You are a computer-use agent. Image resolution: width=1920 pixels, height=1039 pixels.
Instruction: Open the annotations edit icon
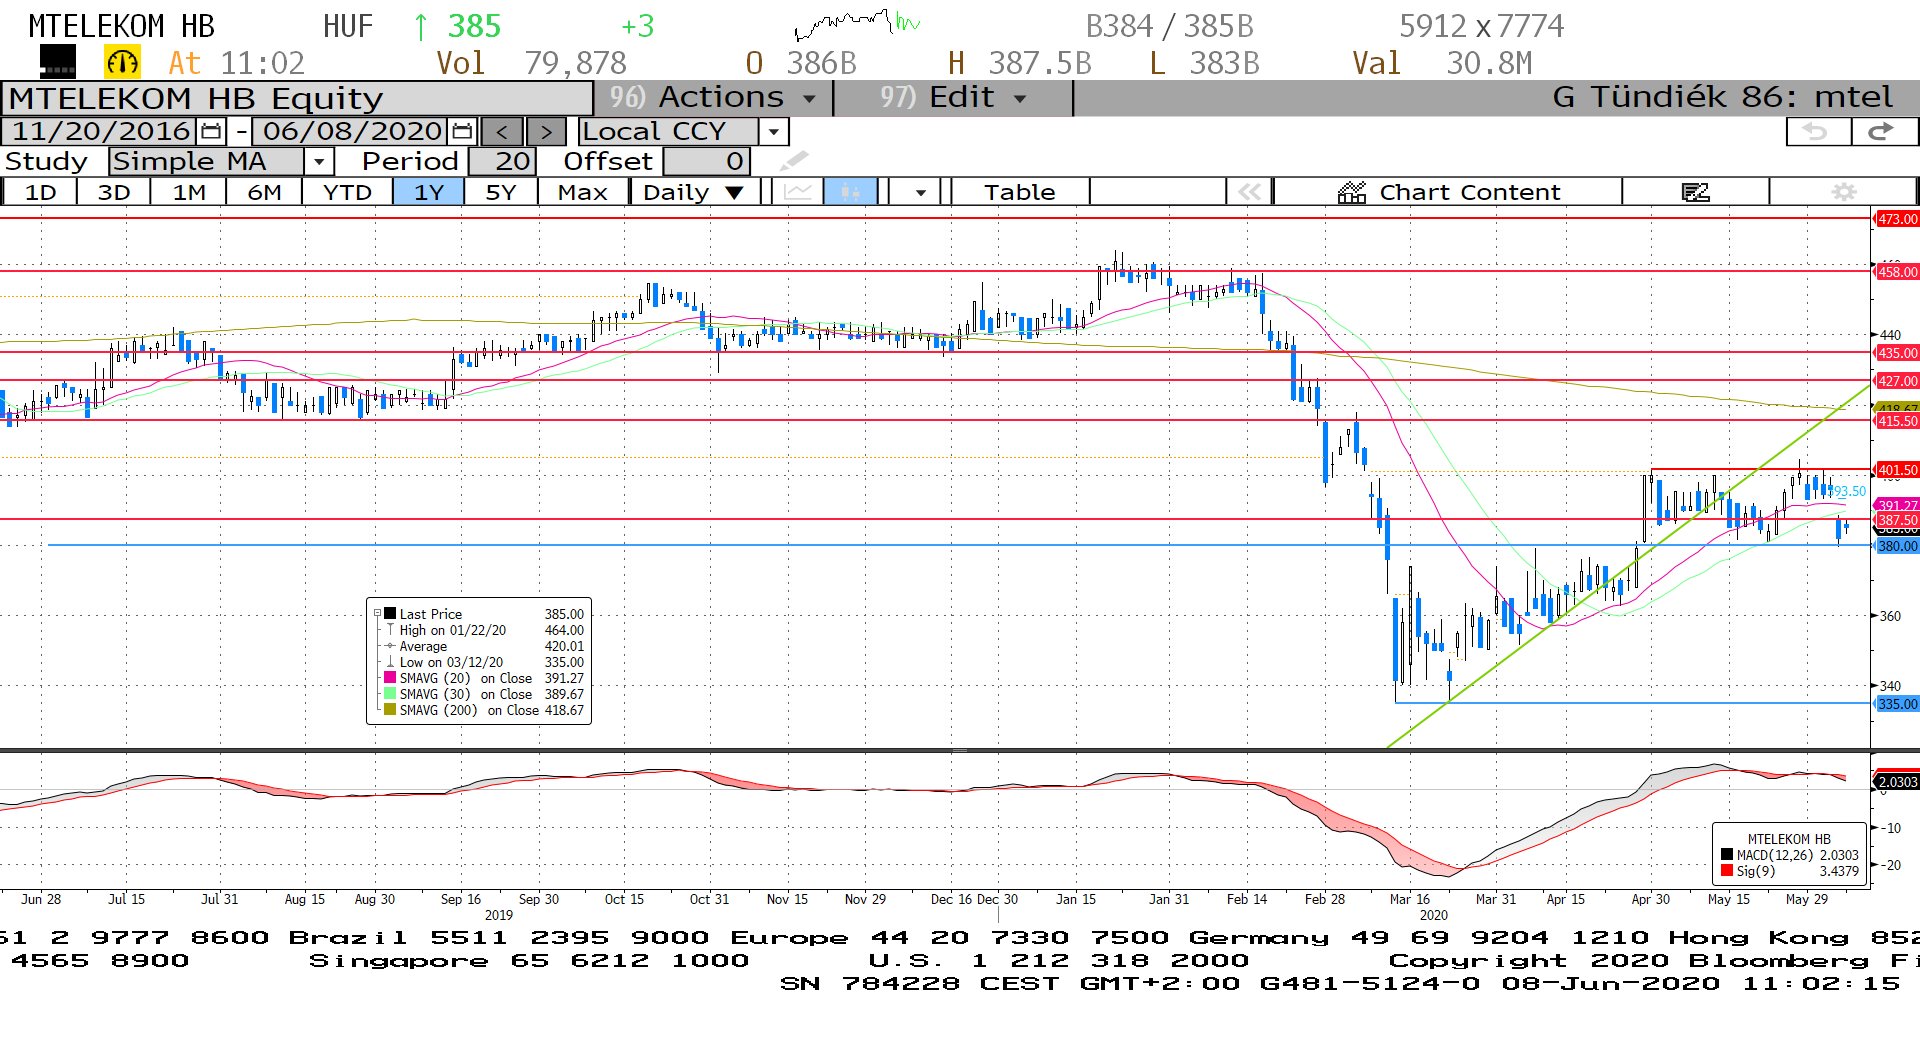click(1695, 191)
